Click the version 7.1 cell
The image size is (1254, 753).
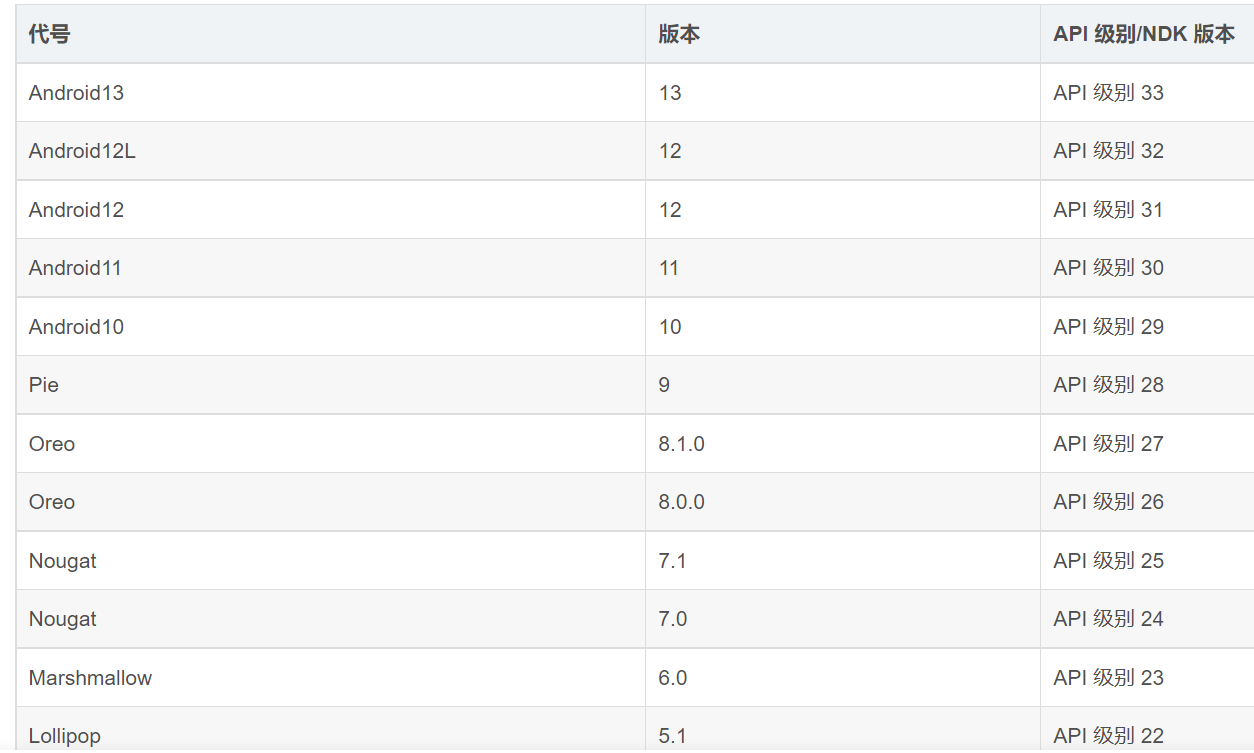point(843,561)
